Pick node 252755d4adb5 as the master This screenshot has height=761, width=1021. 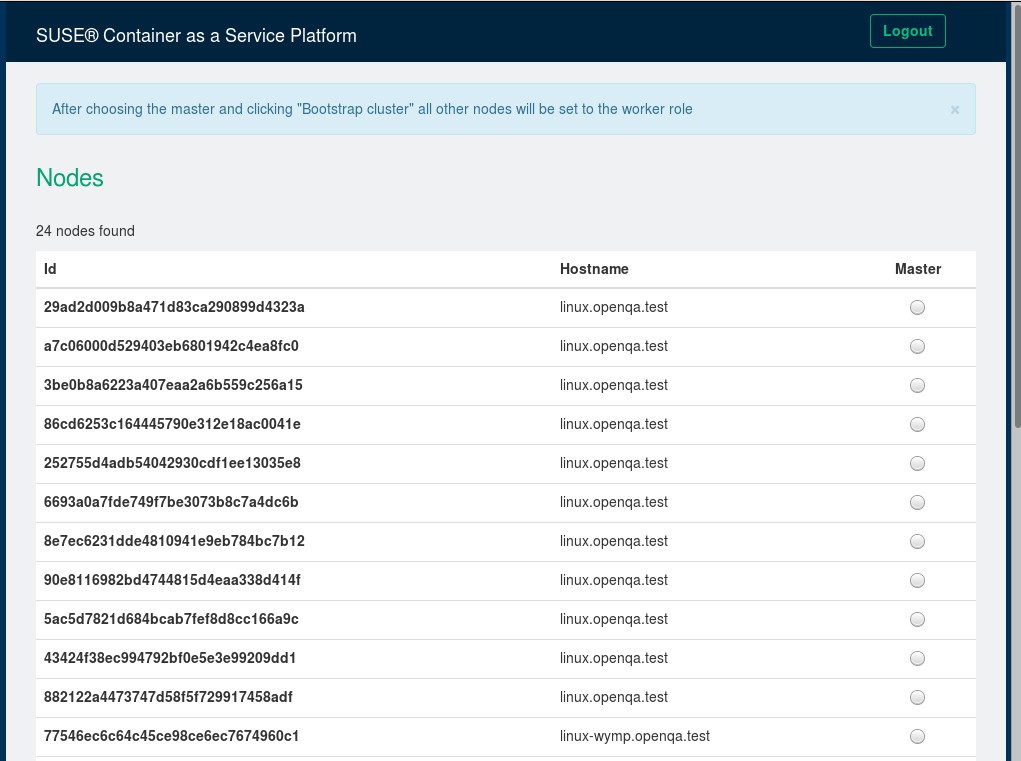tap(917, 464)
